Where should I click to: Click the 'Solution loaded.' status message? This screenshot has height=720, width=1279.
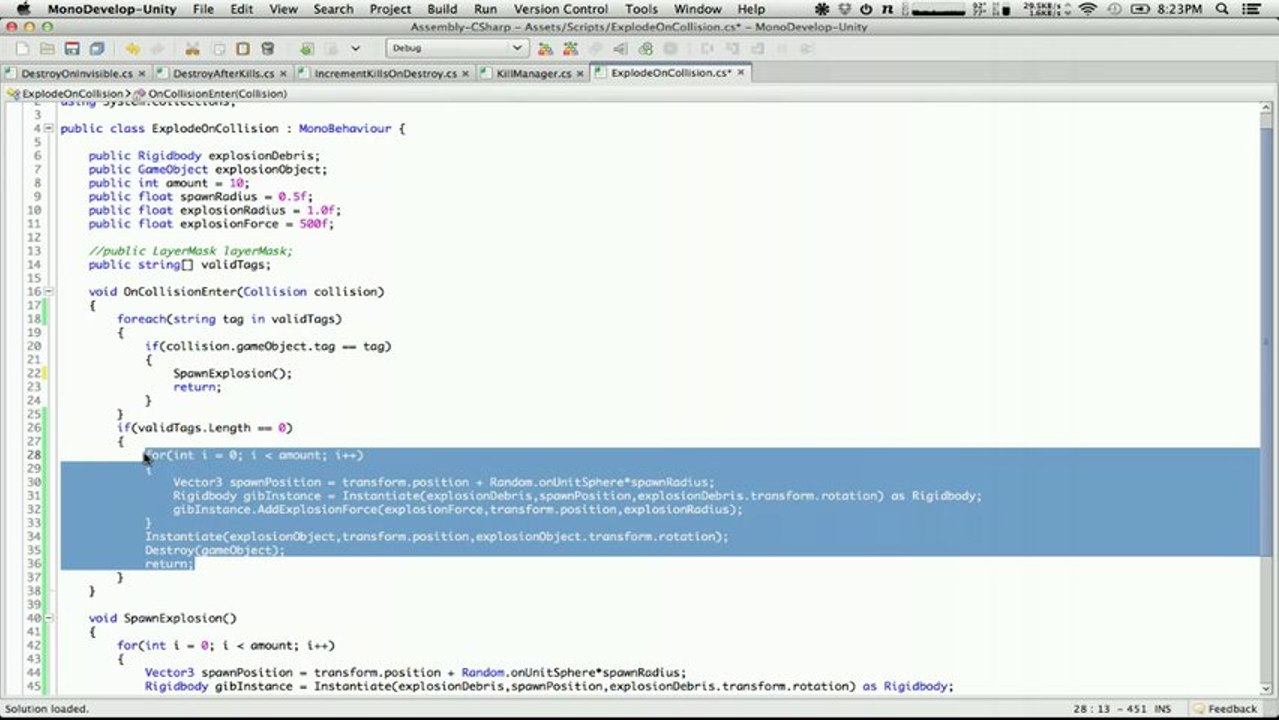(x=46, y=709)
